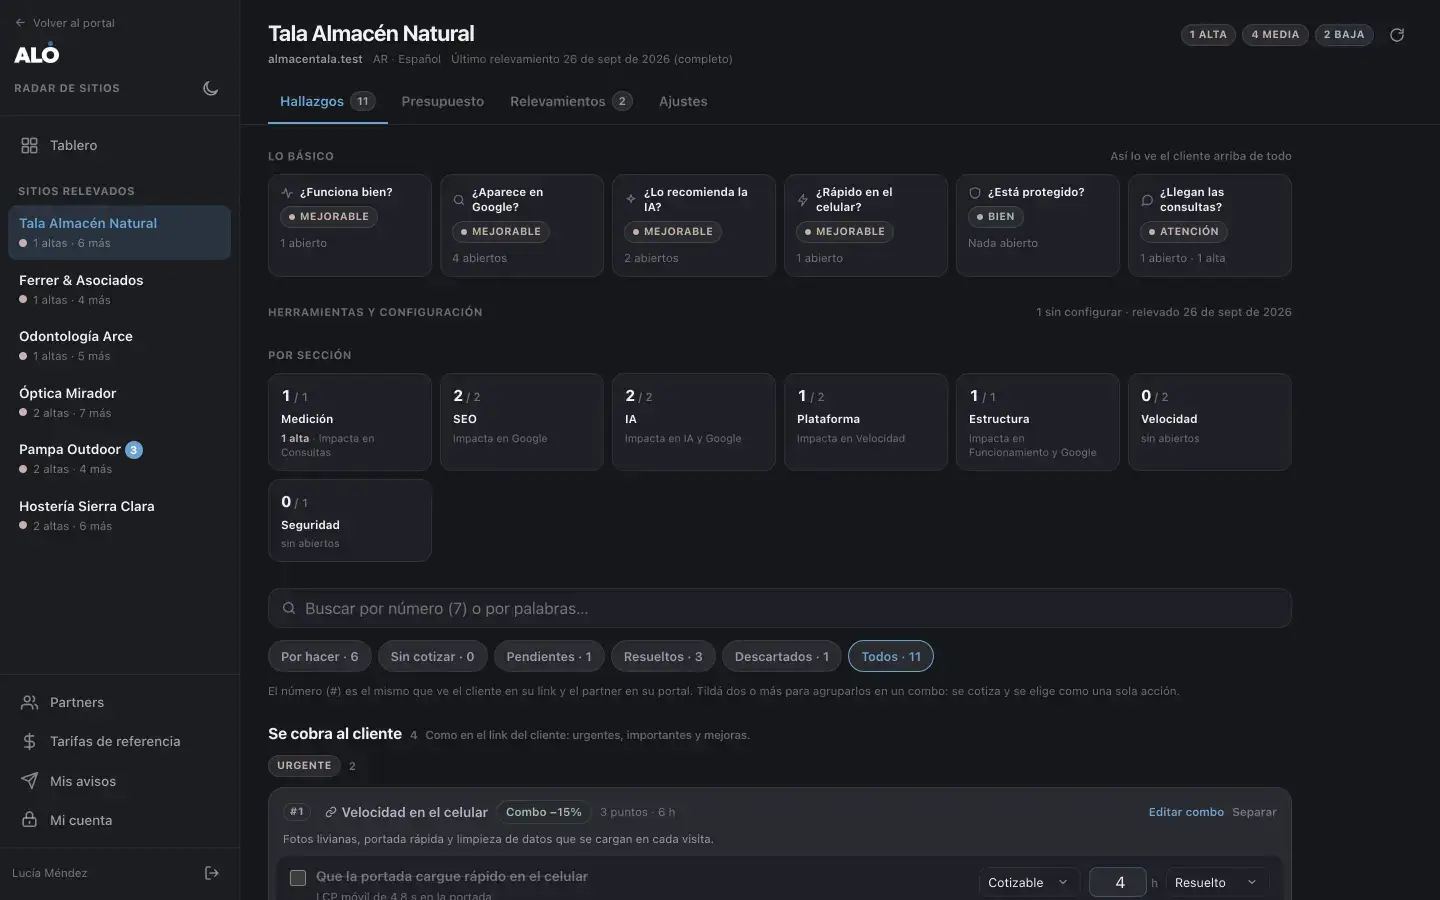Image resolution: width=1440 pixels, height=900 pixels.
Task: Click the shield icon on ¿Está protegido? card
Action: [x=975, y=192]
